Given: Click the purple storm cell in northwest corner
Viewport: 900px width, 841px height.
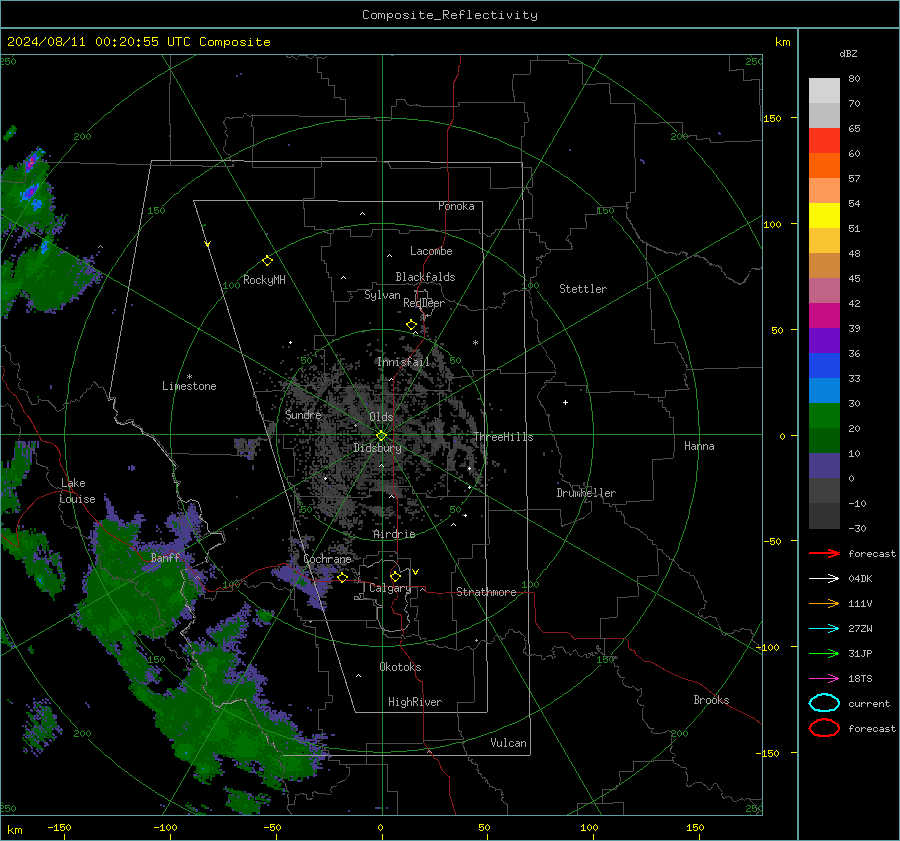Looking at the screenshot, I should coord(32,160).
